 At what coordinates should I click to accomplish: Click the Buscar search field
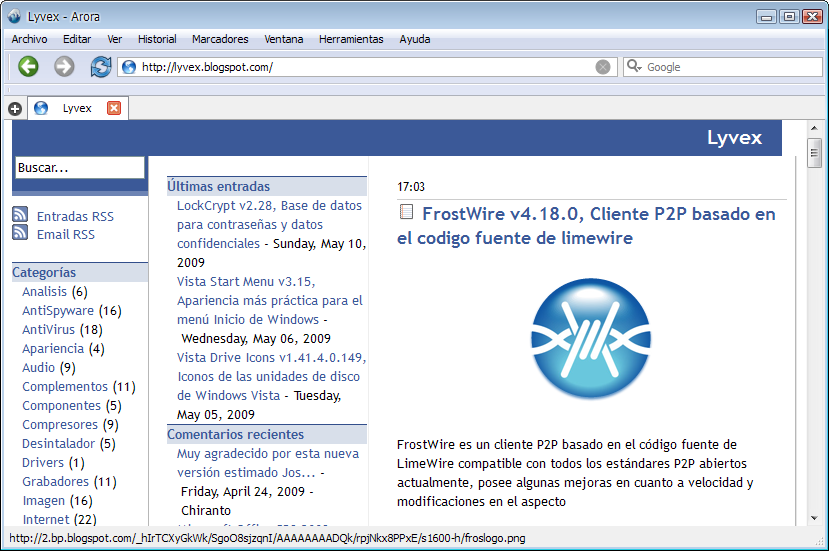coord(80,168)
